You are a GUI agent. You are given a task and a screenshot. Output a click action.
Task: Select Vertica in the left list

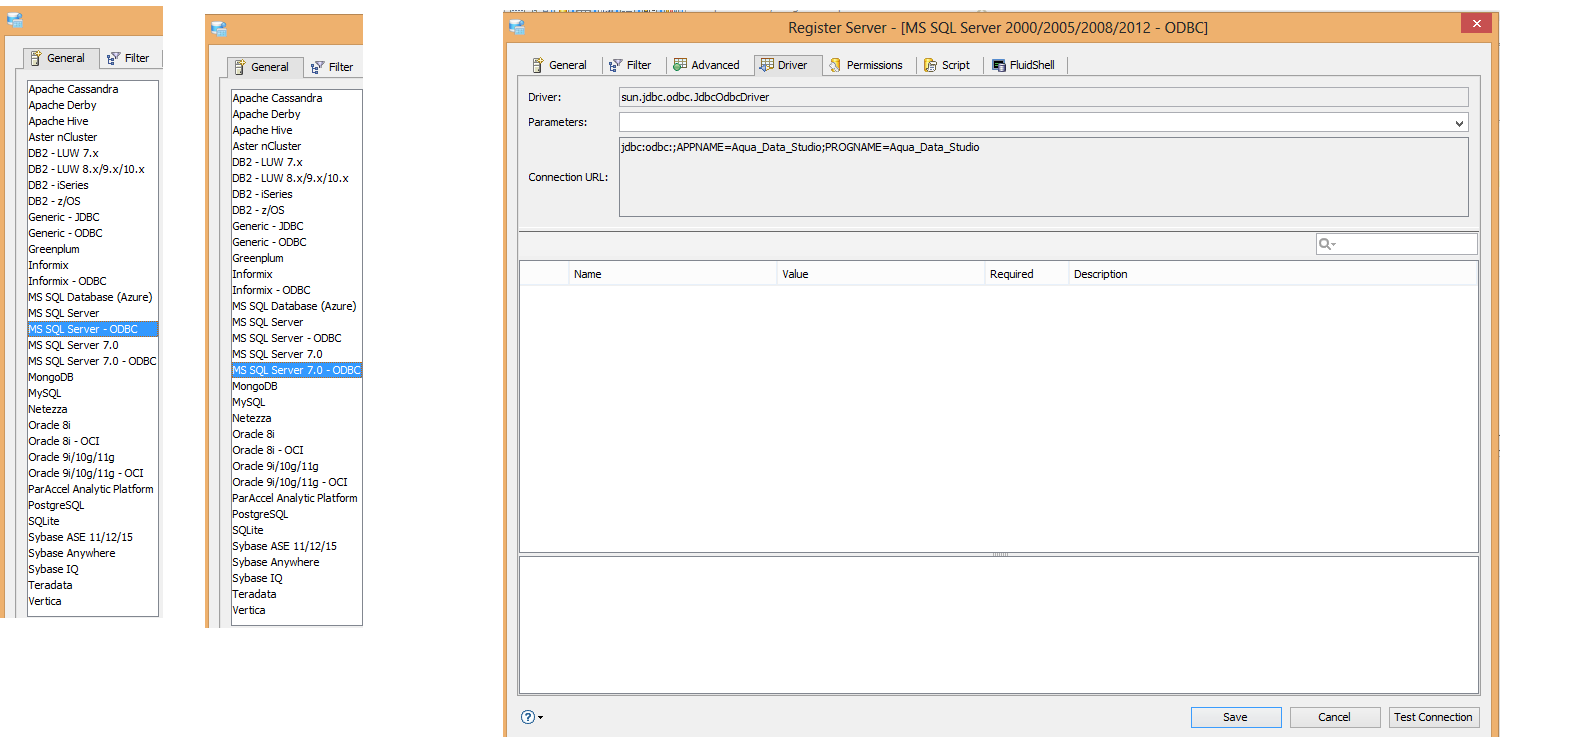coord(92,601)
